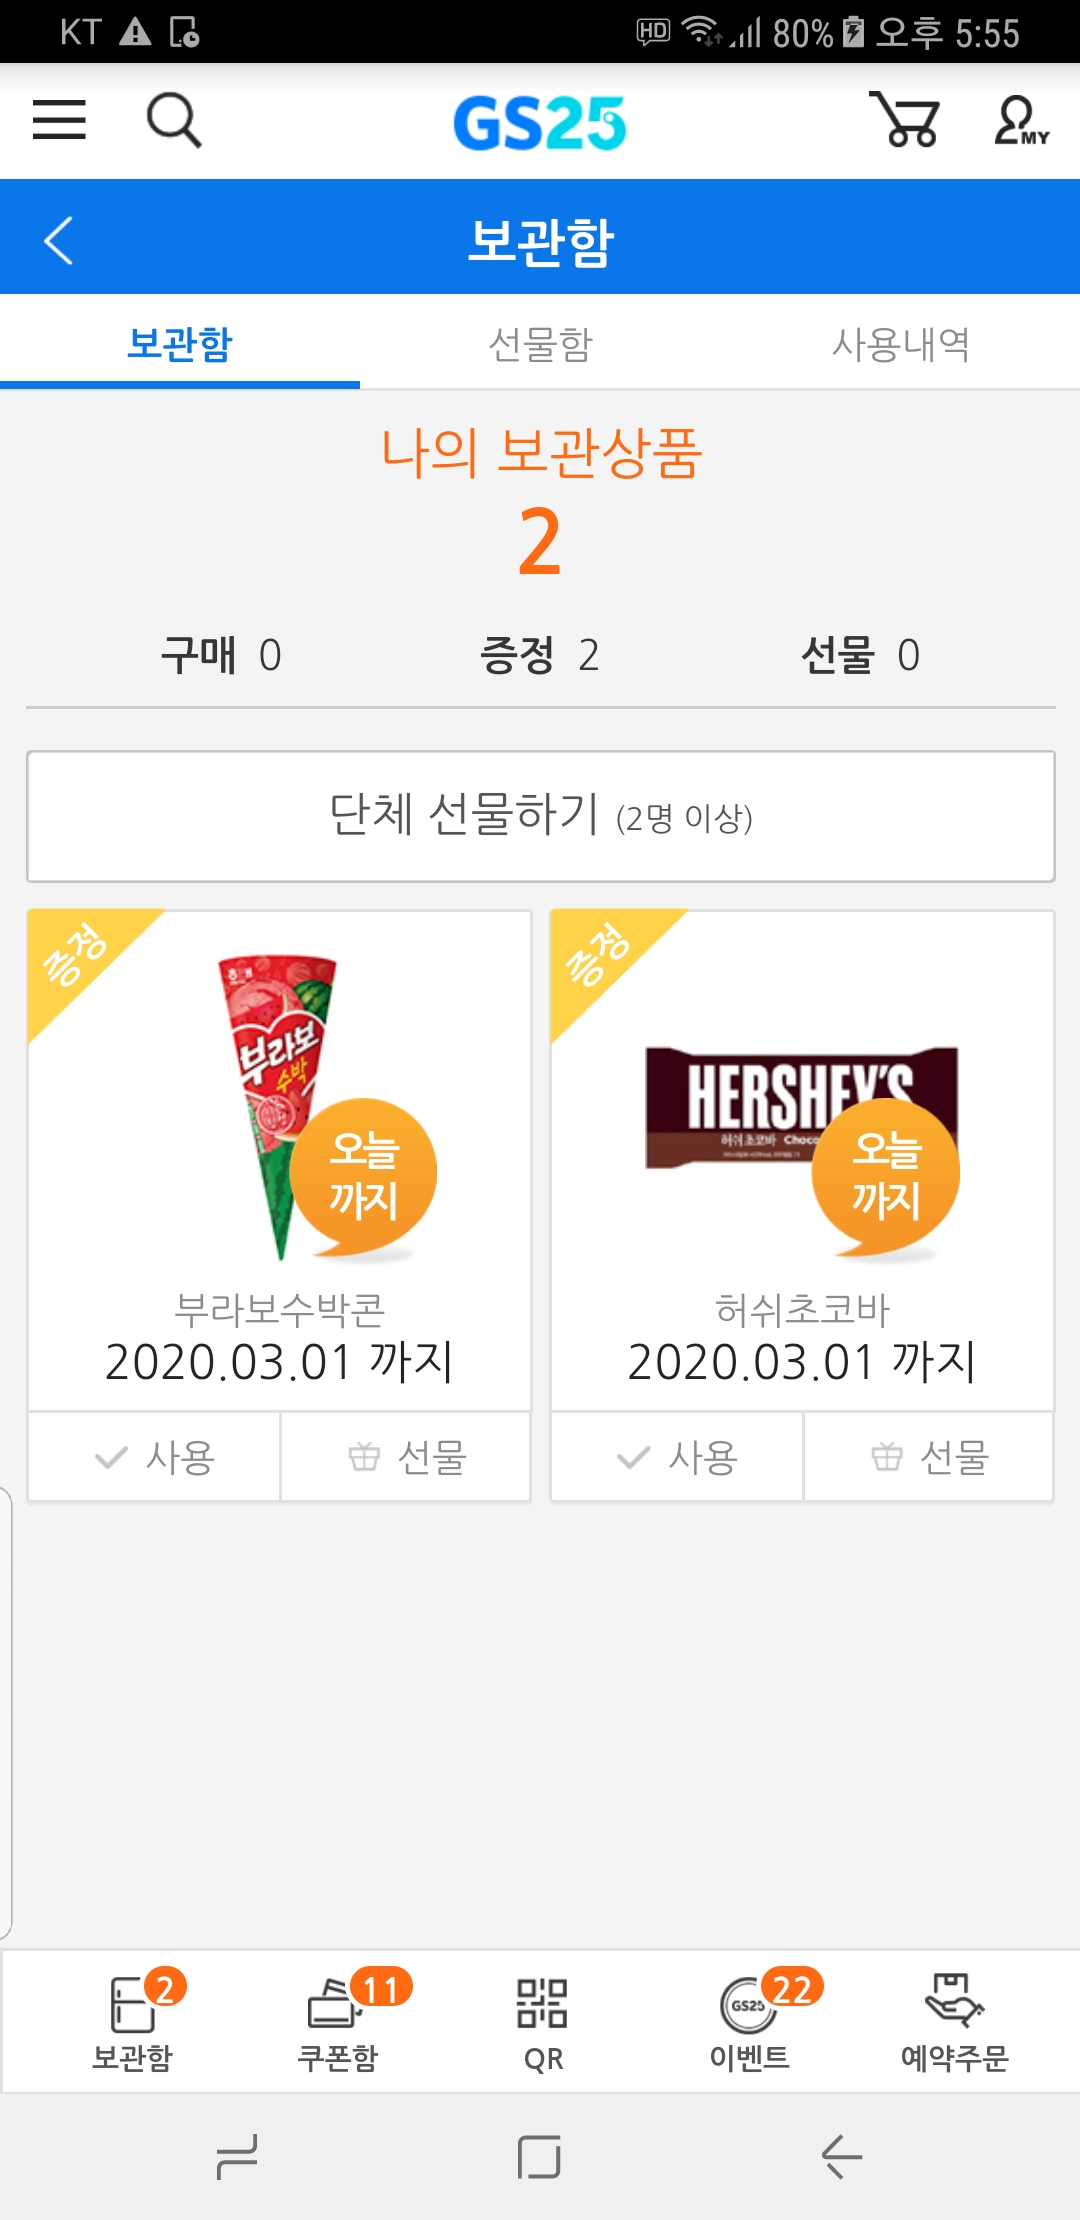1080x2220 pixels.
Task: Open 쿠폰함 in the bottom bar
Action: click(x=338, y=2022)
